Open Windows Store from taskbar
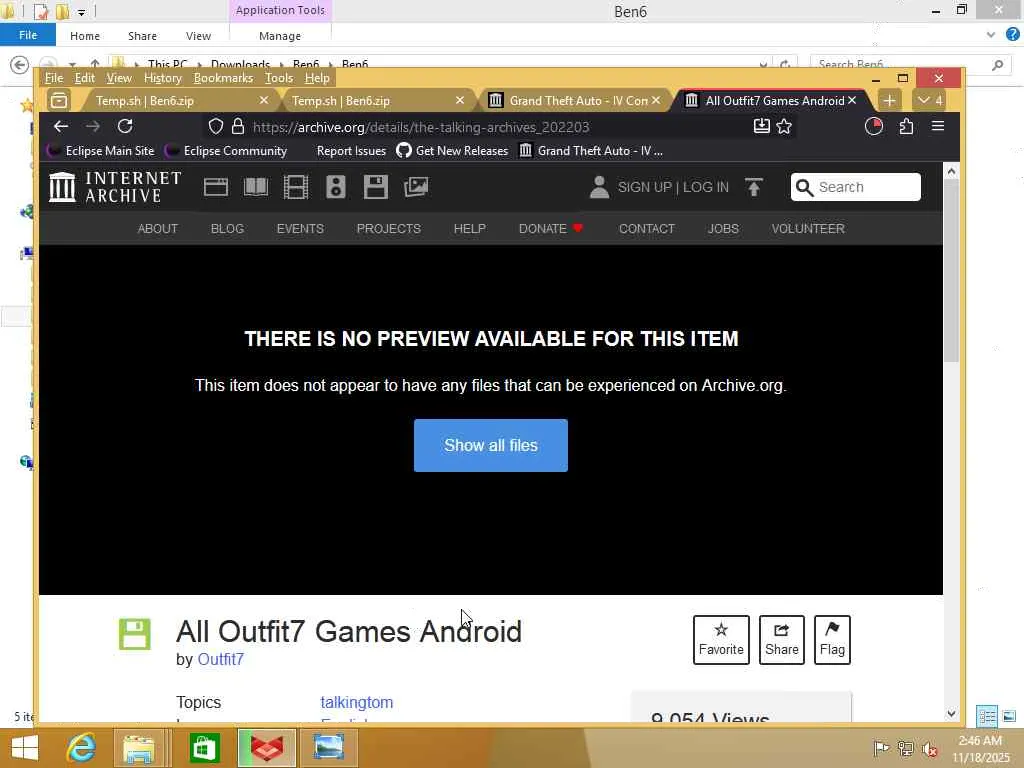Viewport: 1024px width, 768px height. pos(204,748)
